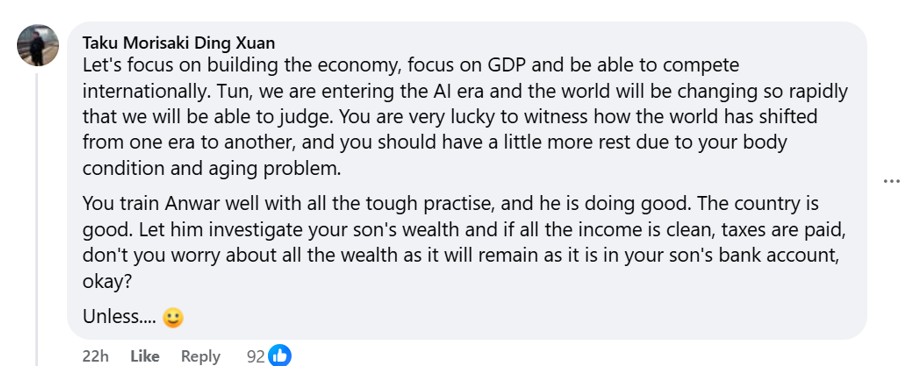906x376 pixels.
Task: Open the three-dots comment options menu
Action: 892,181
